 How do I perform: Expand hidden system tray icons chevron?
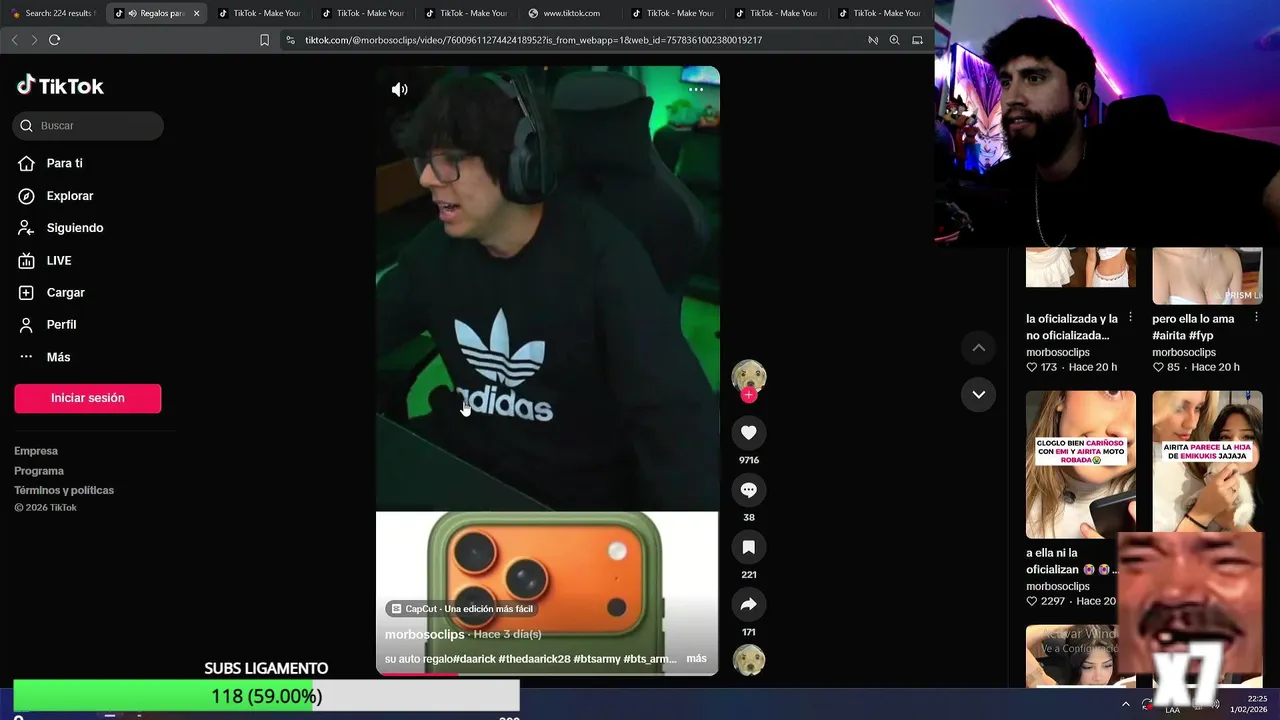(x=1126, y=704)
